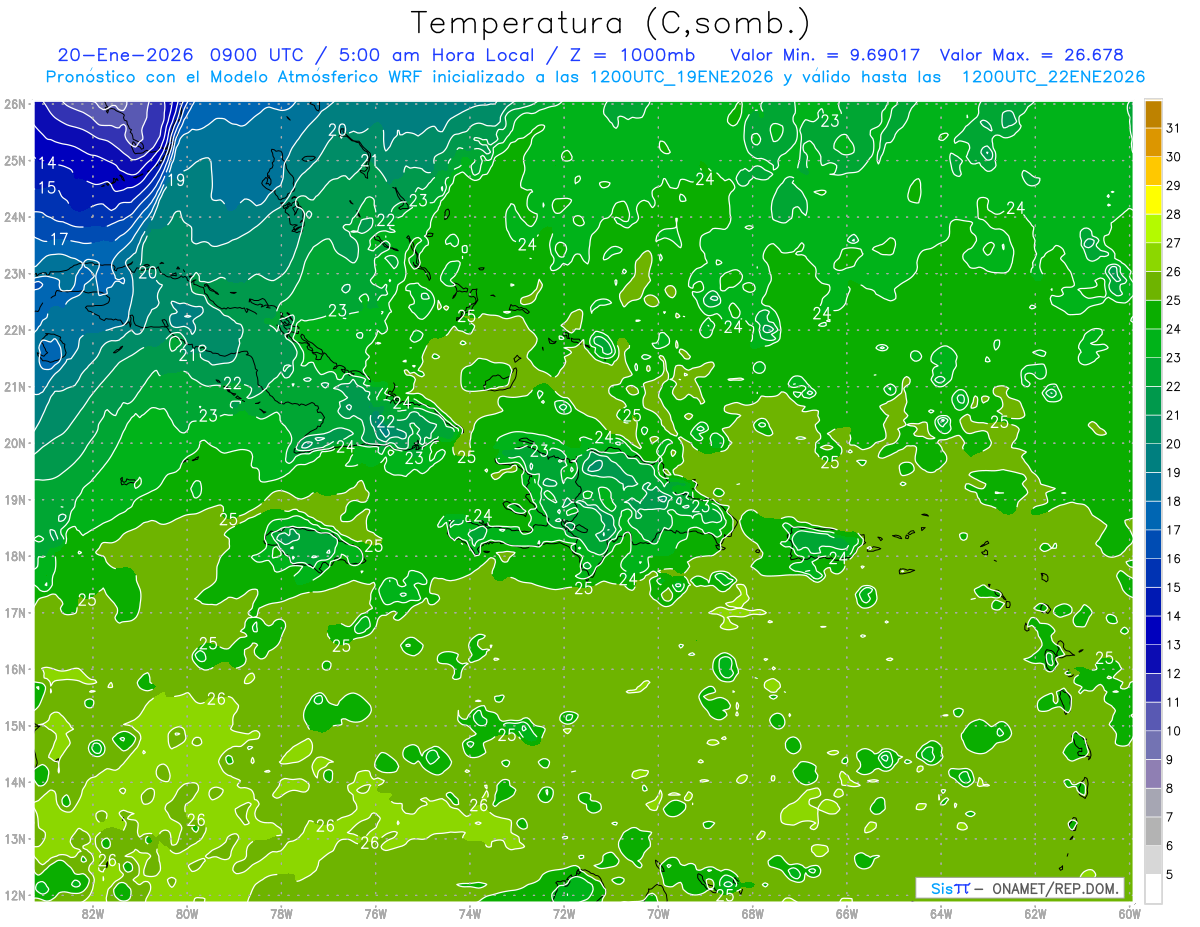Click the title 'Temperatura (C,somb.)'
Screen dimensions: 1200x927
pos(611,23)
